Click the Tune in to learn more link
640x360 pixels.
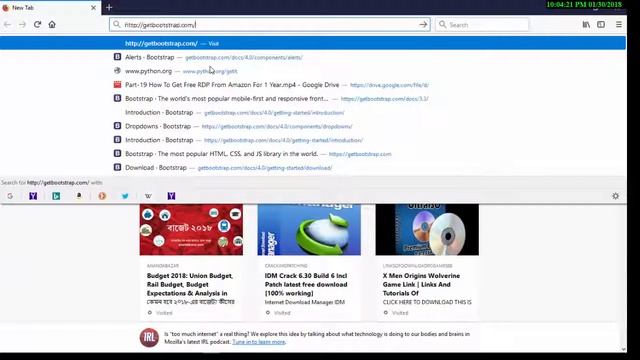click(x=258, y=342)
